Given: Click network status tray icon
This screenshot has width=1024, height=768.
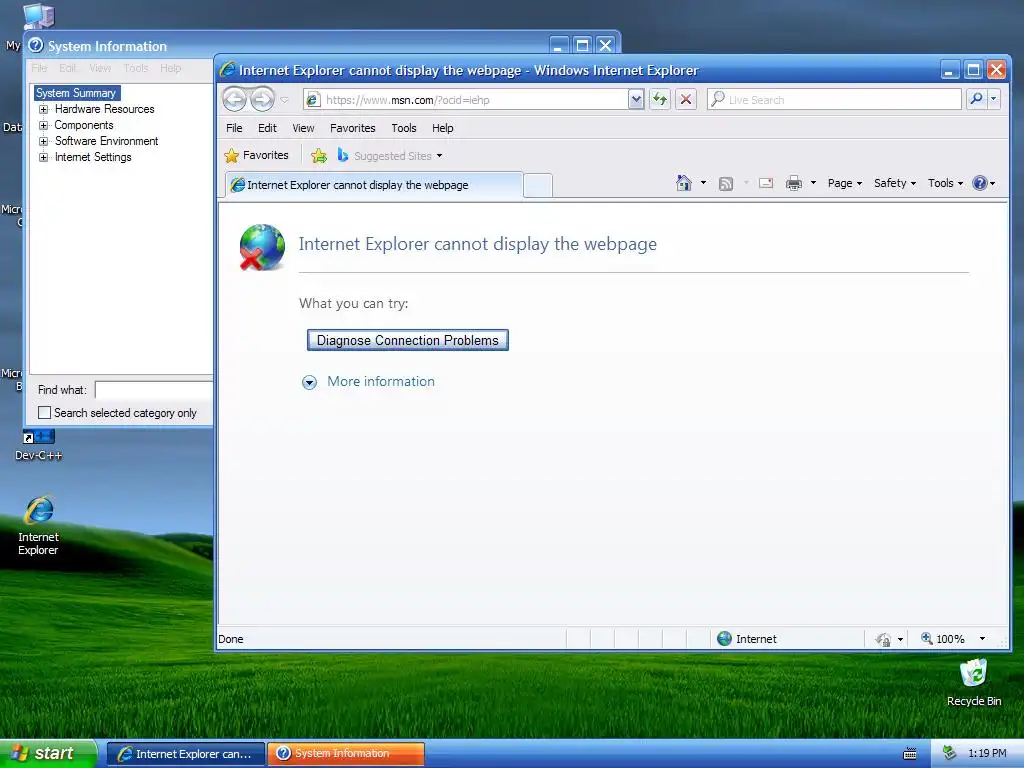Looking at the screenshot, I should [x=950, y=753].
